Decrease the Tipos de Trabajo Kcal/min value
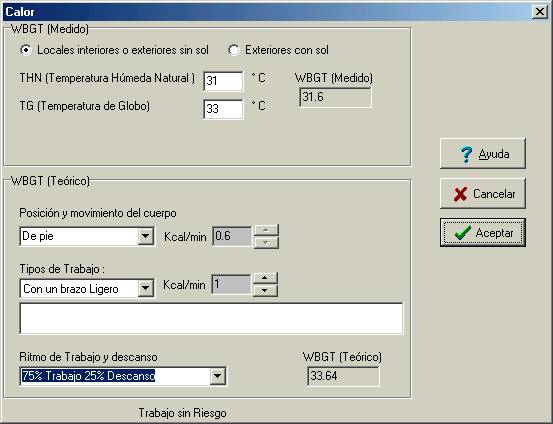The height and width of the screenshot is (424, 553). [x=265, y=290]
